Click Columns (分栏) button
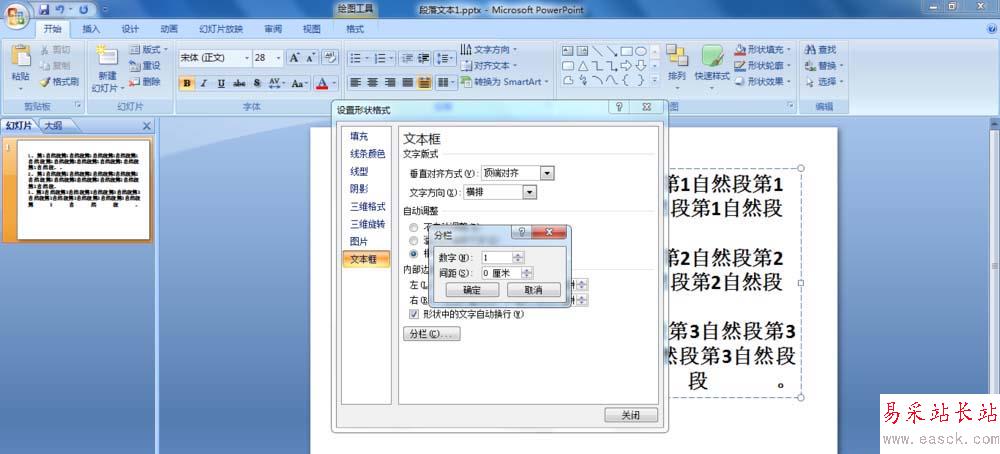 (x=432, y=334)
